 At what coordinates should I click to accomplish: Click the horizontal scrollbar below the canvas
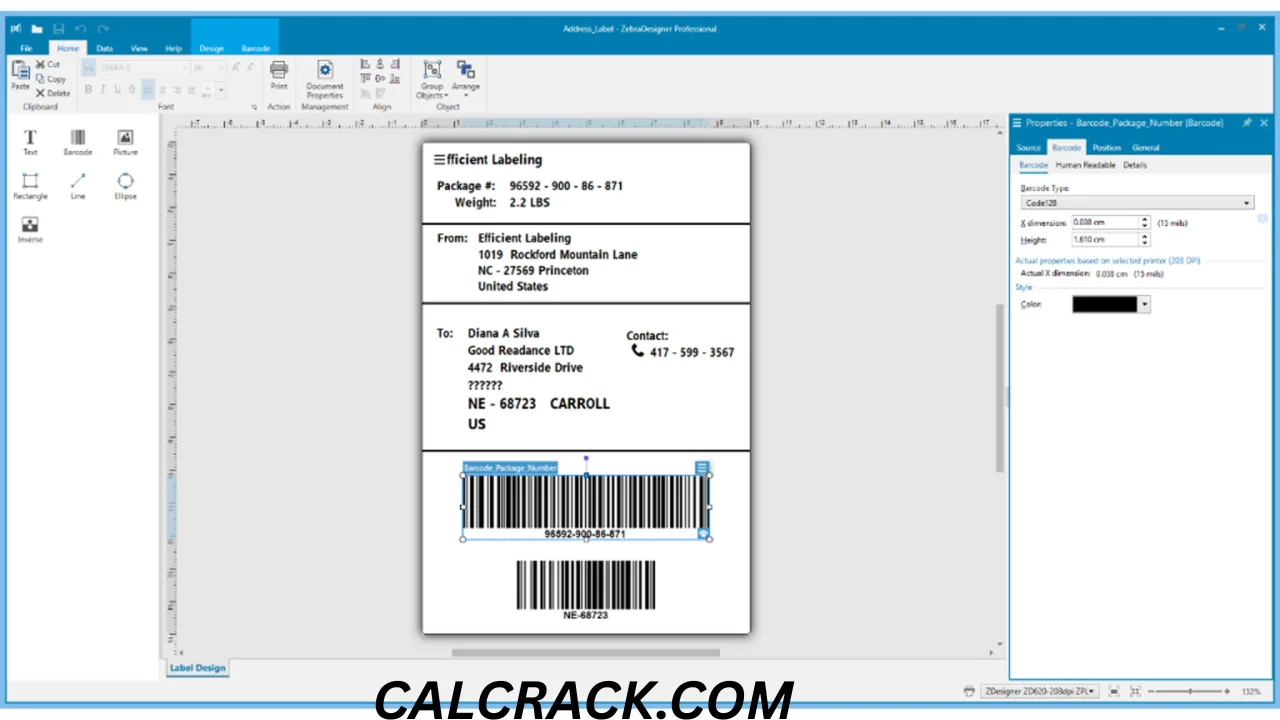tap(585, 653)
